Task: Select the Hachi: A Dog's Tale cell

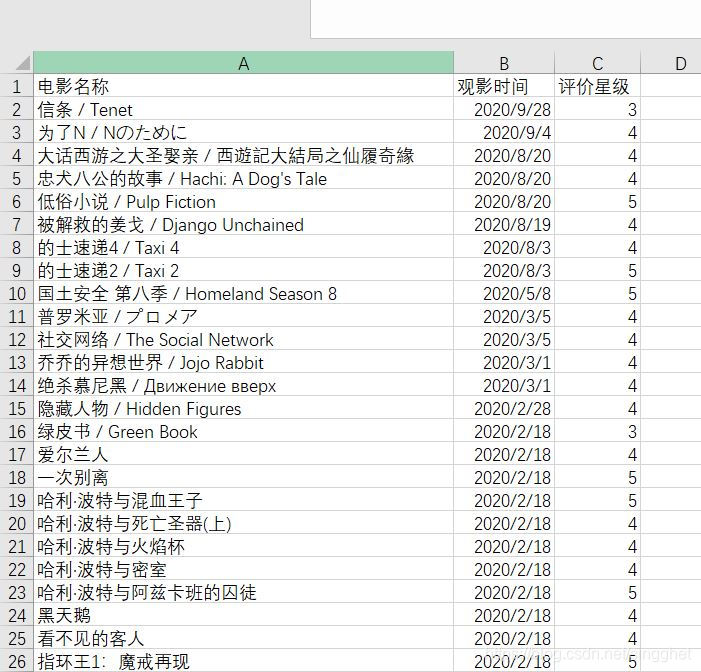Action: click(x=244, y=178)
